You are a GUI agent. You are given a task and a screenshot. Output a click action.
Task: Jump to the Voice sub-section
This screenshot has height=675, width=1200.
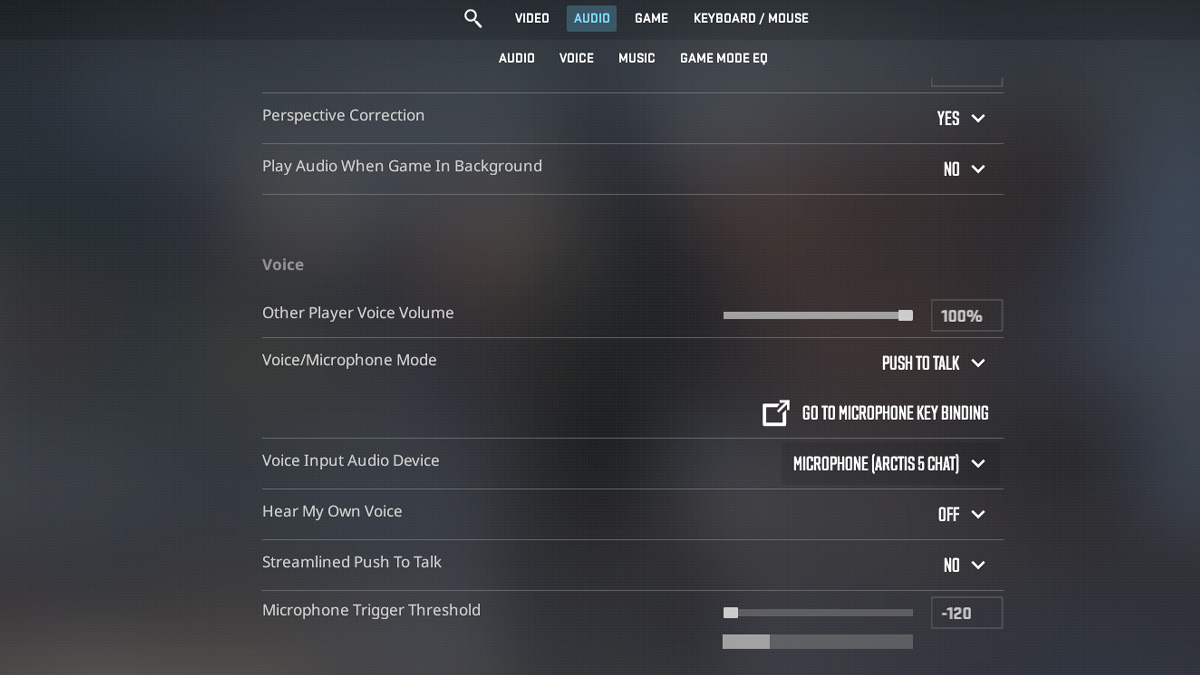point(576,58)
